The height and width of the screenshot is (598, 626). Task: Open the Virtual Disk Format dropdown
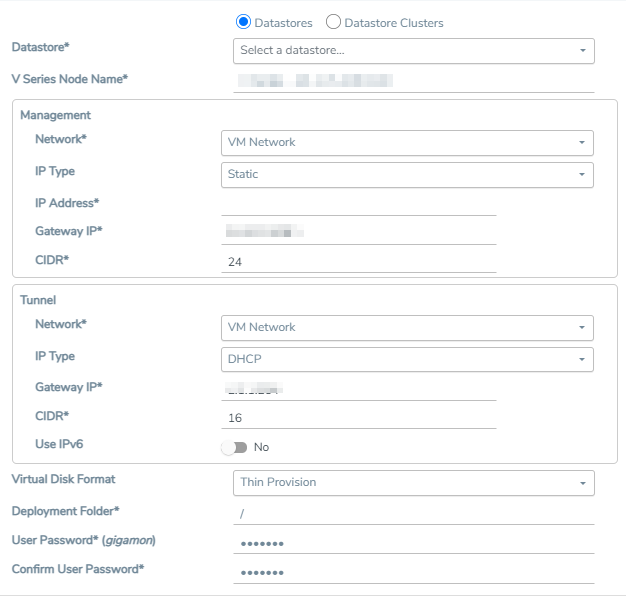click(414, 483)
